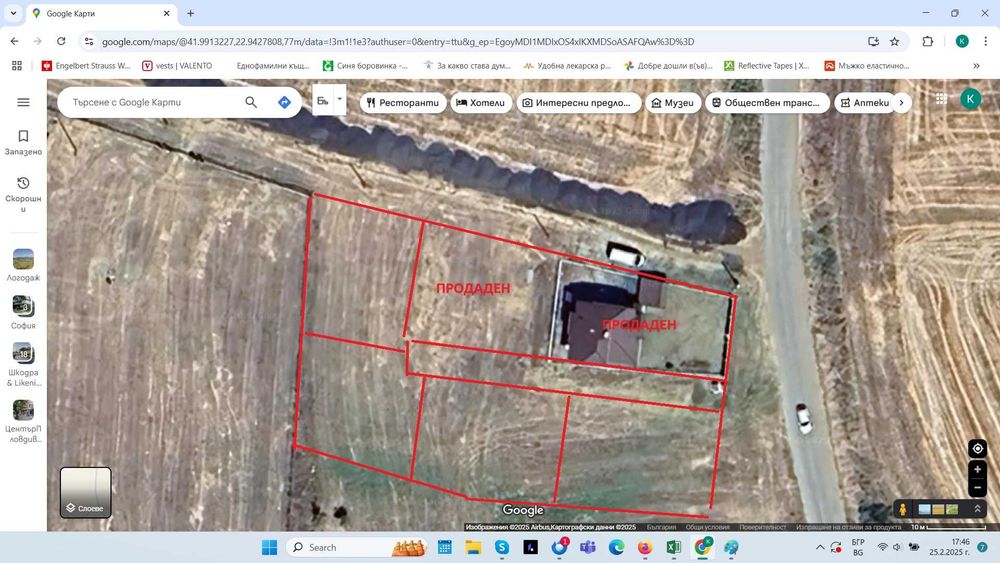The image size is (1000, 563).
Task: Click the Бъ keyboard input tool button
Action: 323,101
